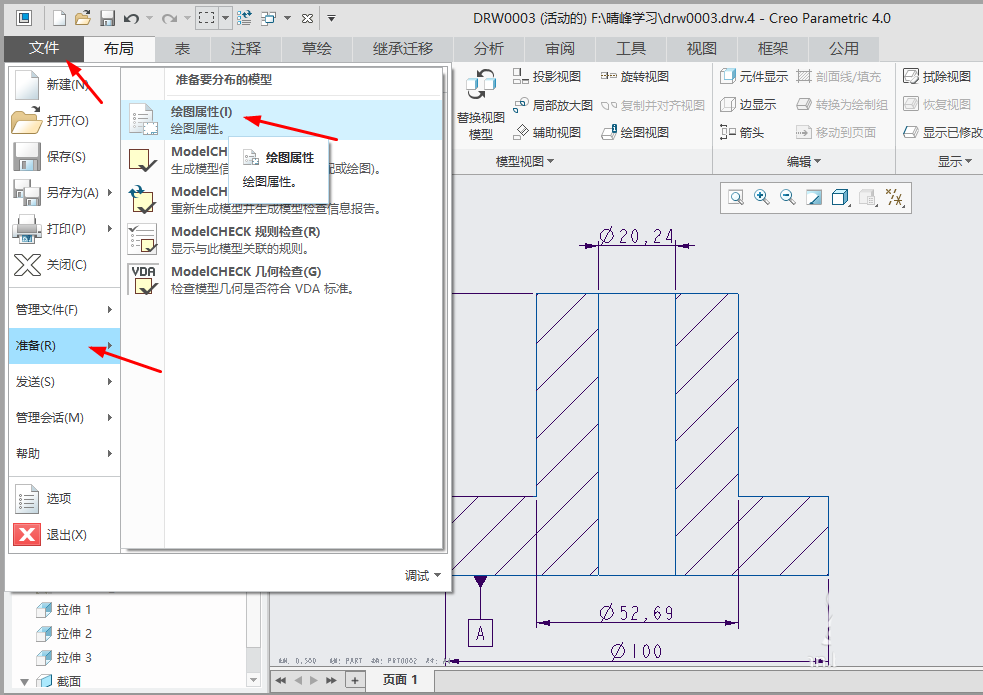Image resolution: width=983 pixels, height=695 pixels.
Task: Click the close window icon in quick access toolbar
Action: click(307, 18)
